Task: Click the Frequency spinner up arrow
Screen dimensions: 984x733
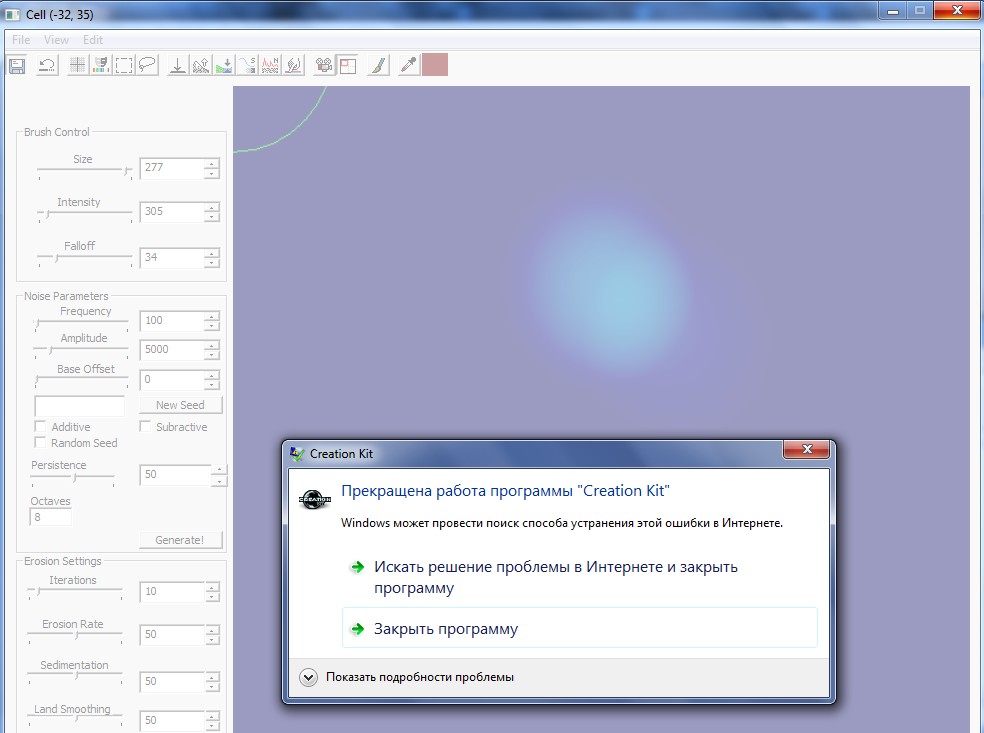Action: pos(212,316)
